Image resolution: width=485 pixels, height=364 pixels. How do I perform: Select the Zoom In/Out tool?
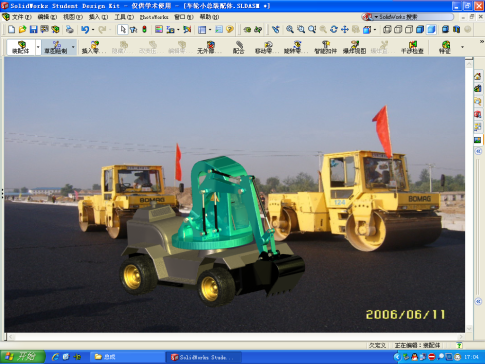tap(312, 30)
